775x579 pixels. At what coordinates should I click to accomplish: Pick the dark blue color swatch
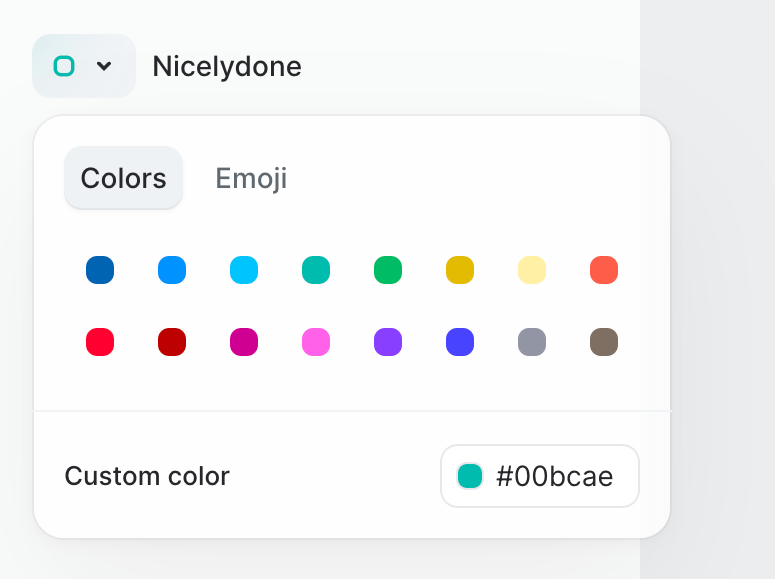point(100,270)
